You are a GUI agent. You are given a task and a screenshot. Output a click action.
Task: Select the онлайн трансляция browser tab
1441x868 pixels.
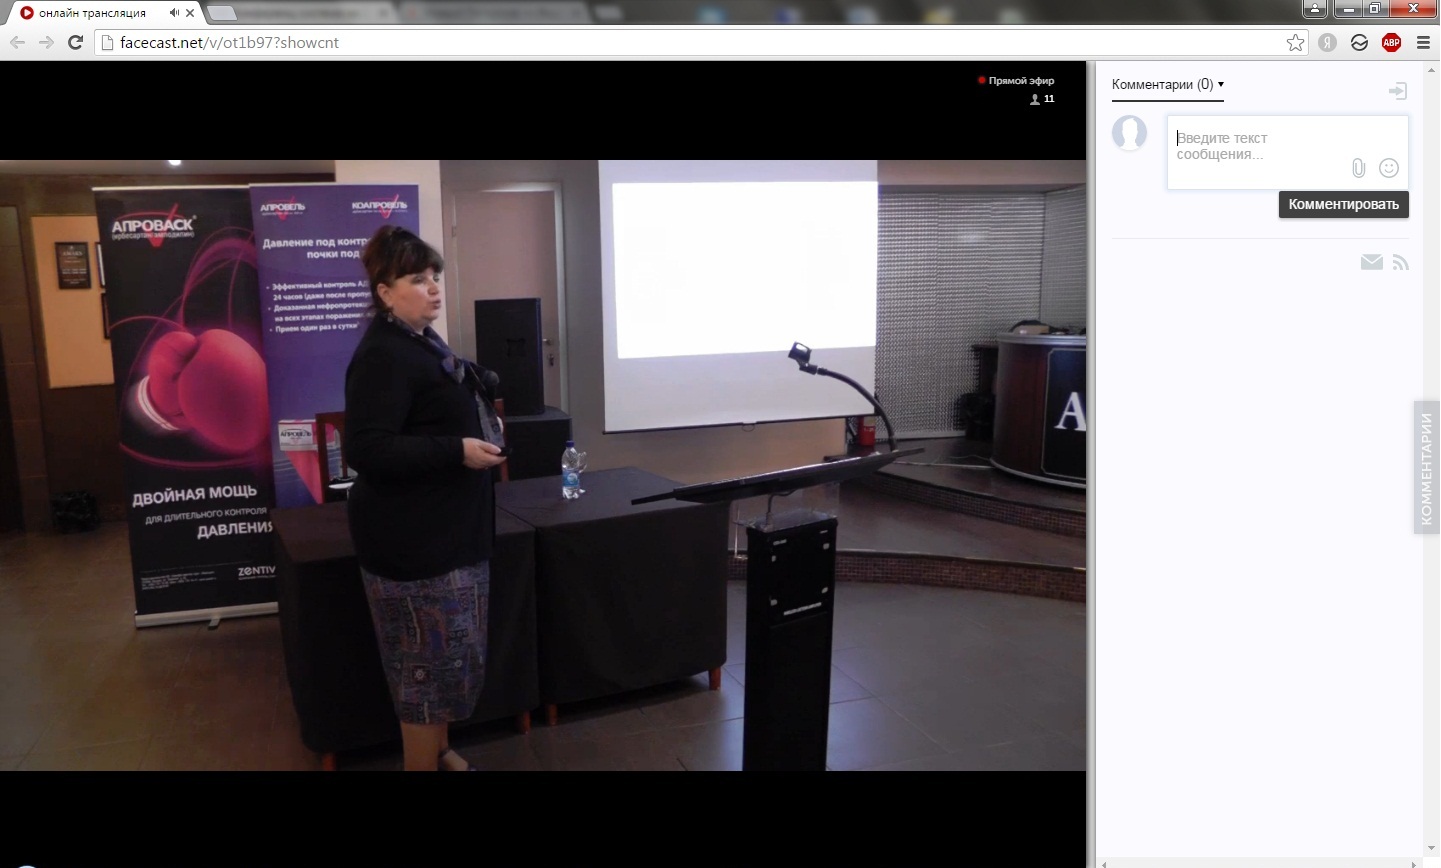pos(106,13)
